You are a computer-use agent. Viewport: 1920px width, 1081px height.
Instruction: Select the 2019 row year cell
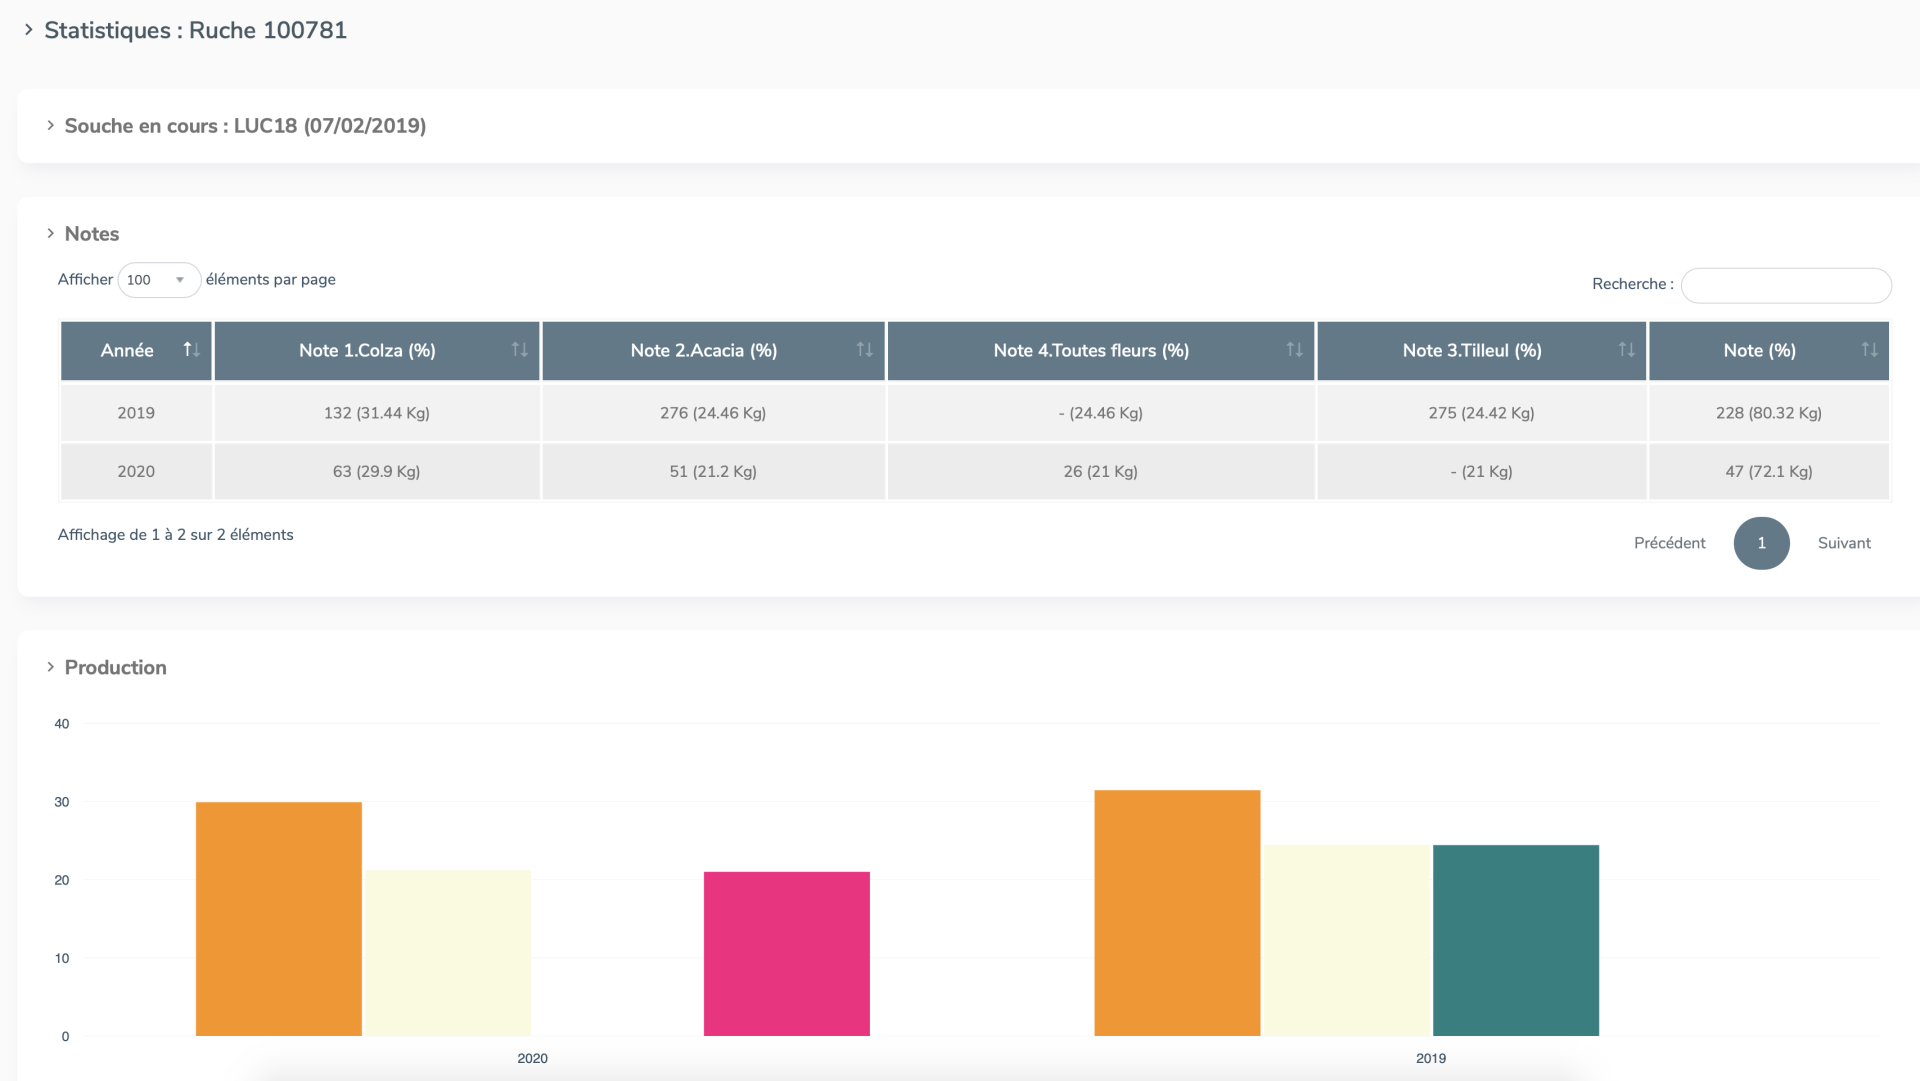136,413
